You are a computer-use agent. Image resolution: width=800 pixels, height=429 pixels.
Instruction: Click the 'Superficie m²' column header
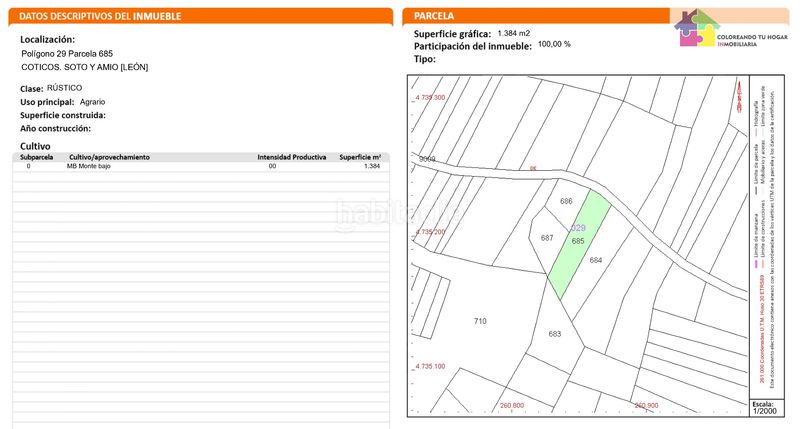[360, 157]
